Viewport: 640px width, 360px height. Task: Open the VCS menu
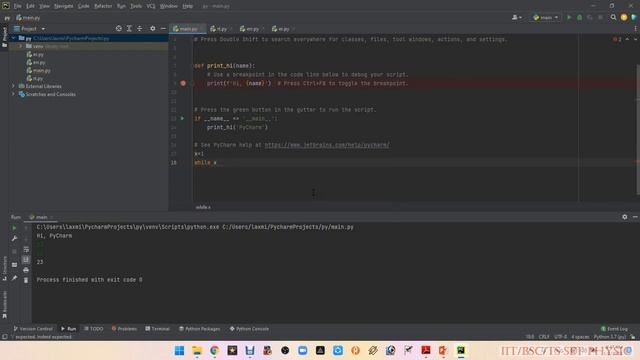point(151,6)
